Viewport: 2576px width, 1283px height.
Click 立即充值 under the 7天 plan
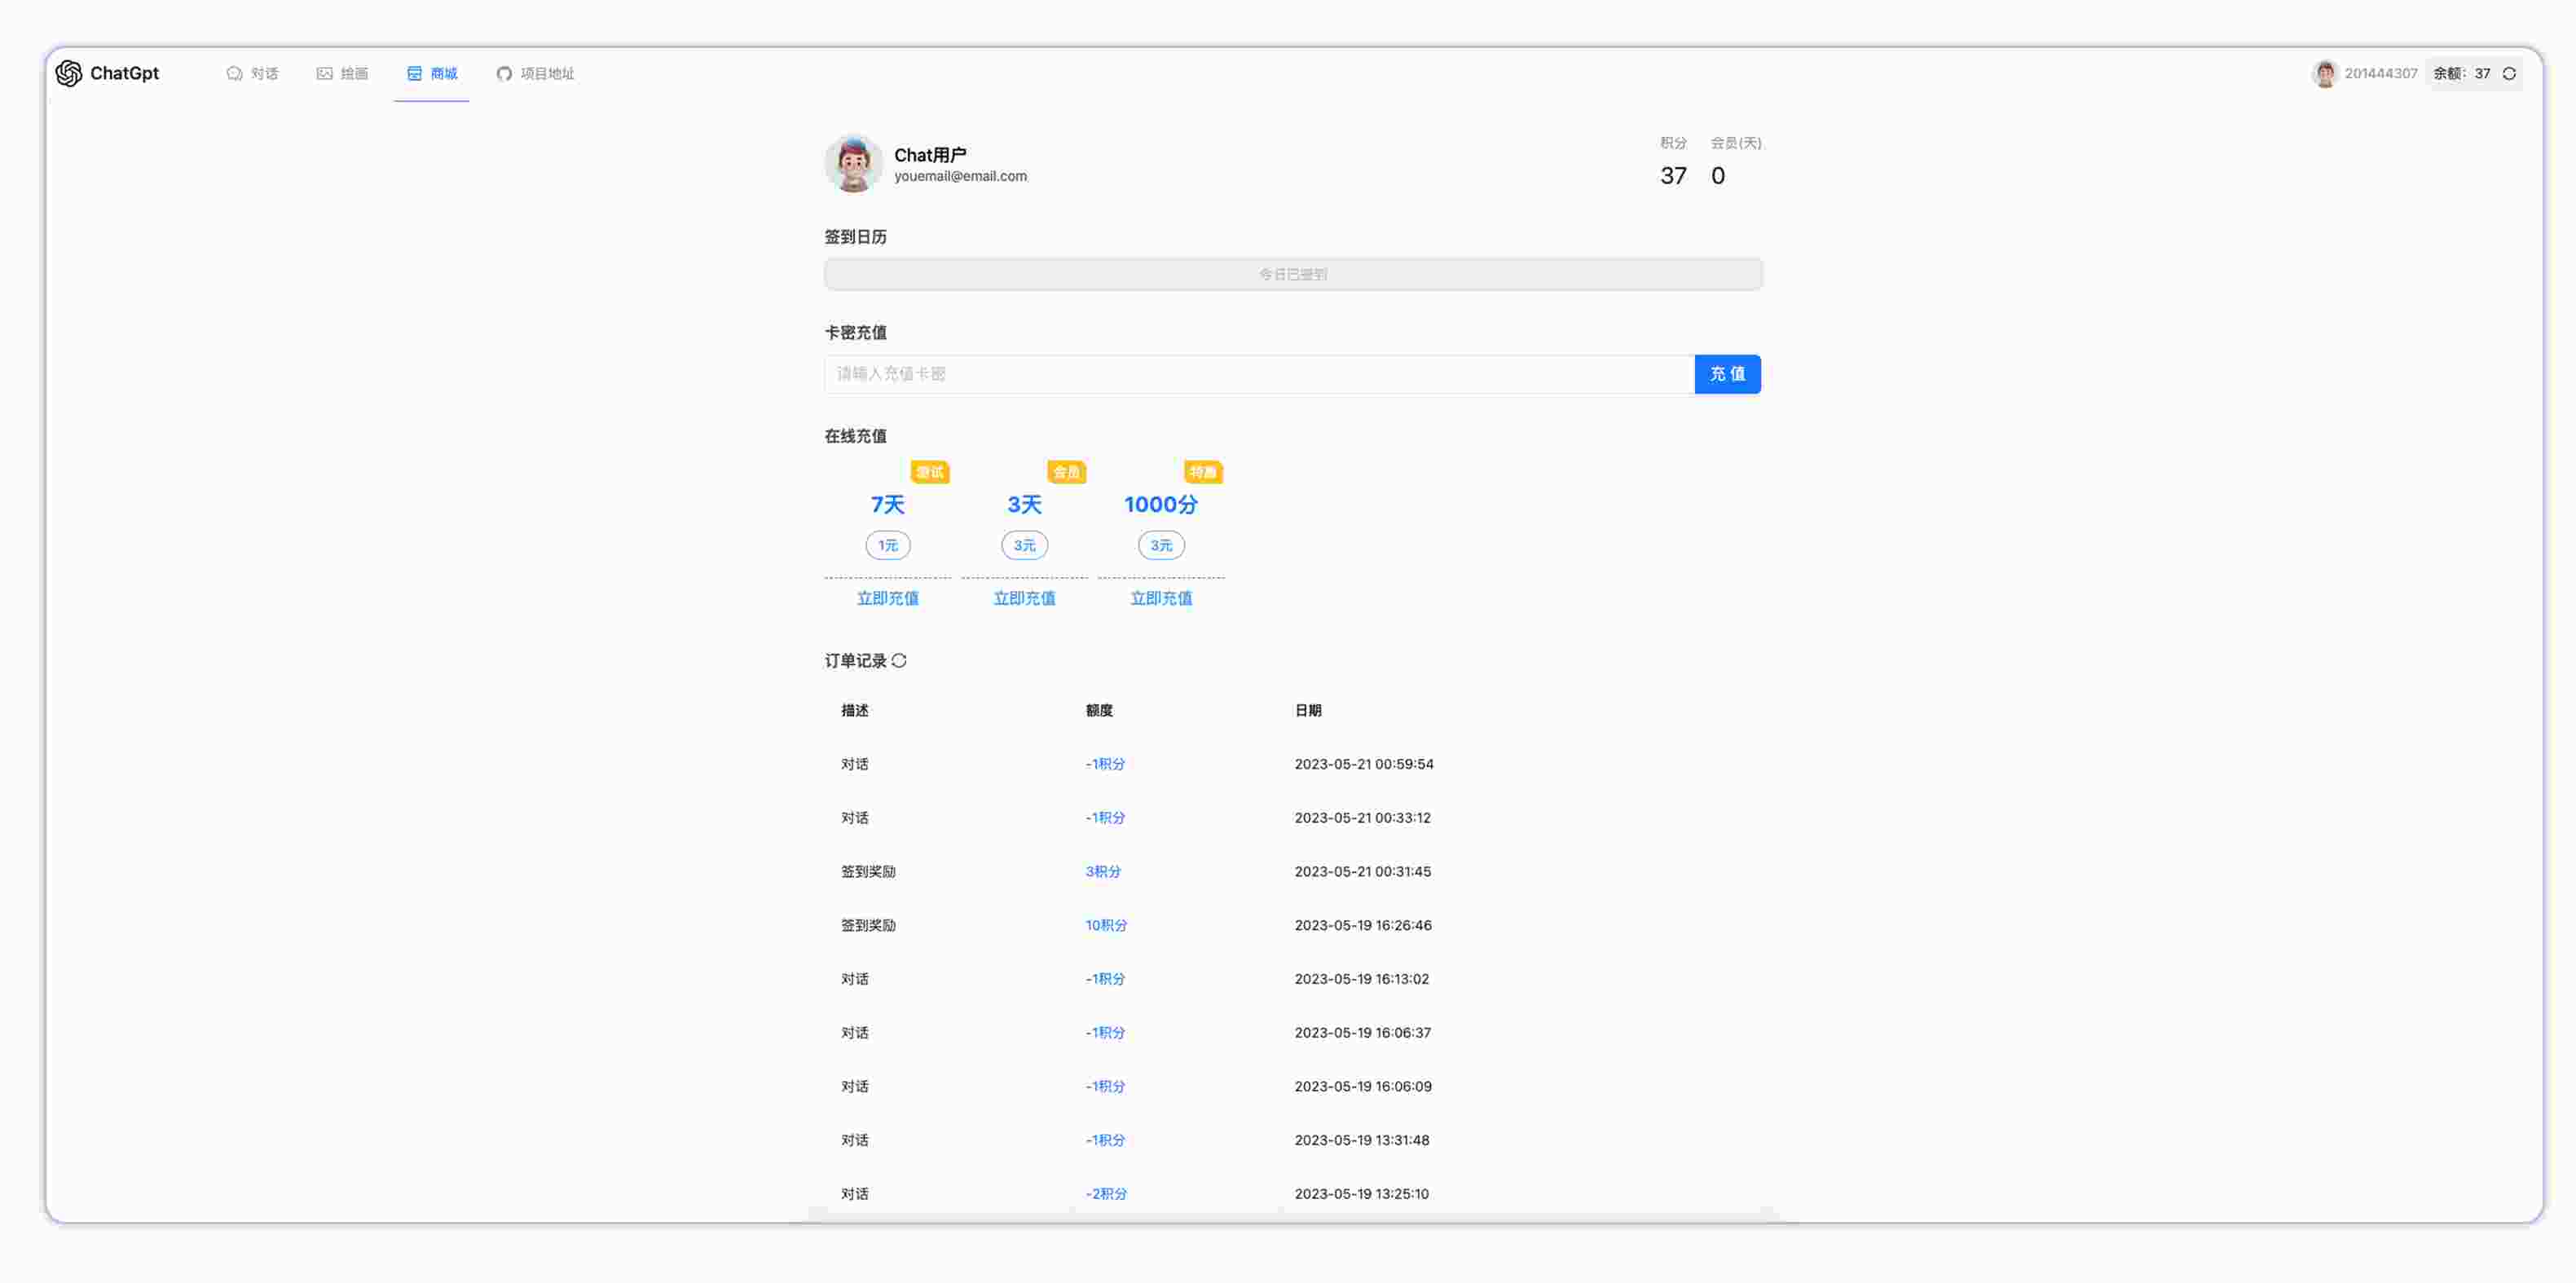(887, 598)
